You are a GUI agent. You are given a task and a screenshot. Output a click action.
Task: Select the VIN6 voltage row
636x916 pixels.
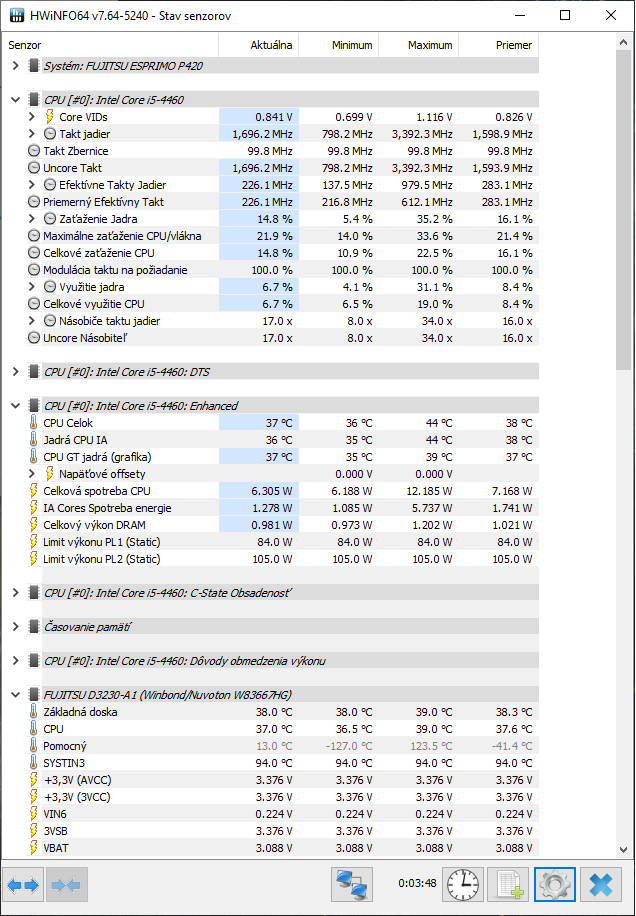pyautogui.click(x=282, y=813)
